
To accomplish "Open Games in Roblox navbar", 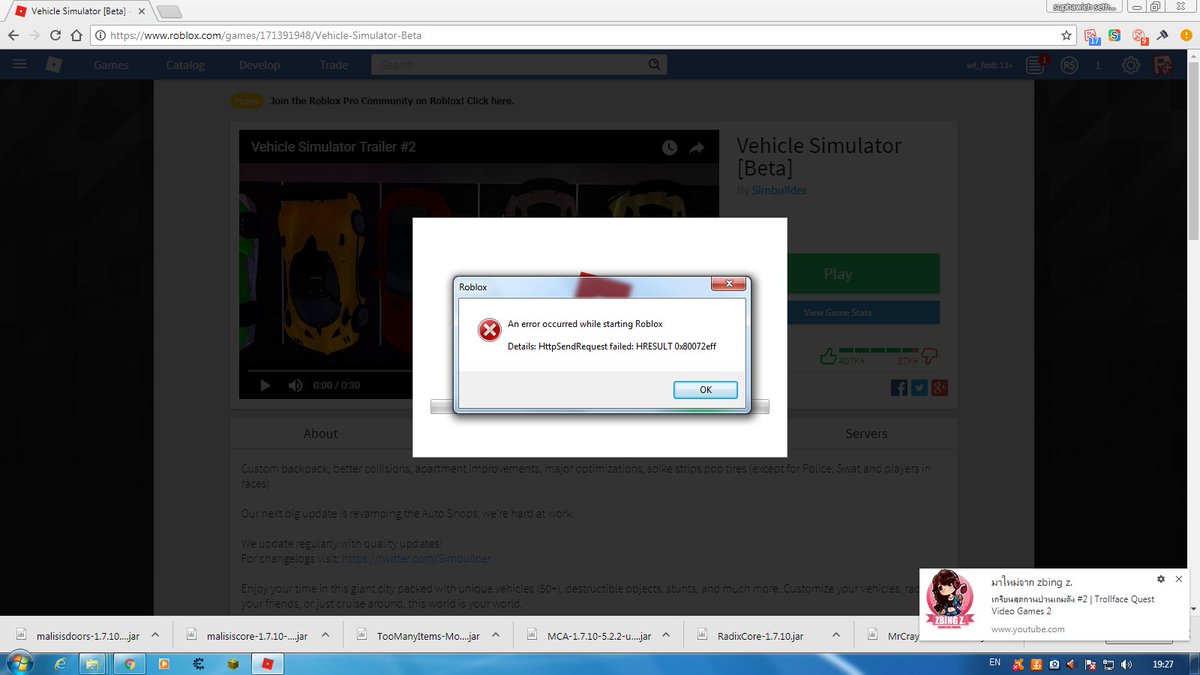I will pos(111,65).
